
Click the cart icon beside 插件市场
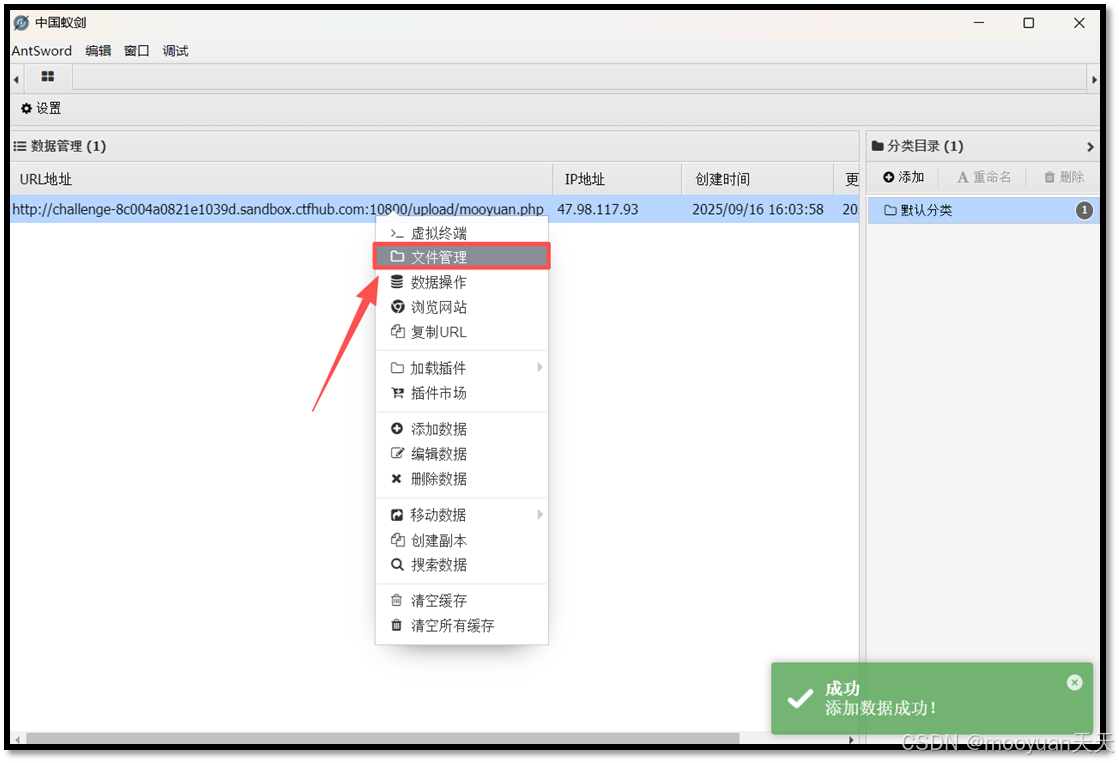398,393
